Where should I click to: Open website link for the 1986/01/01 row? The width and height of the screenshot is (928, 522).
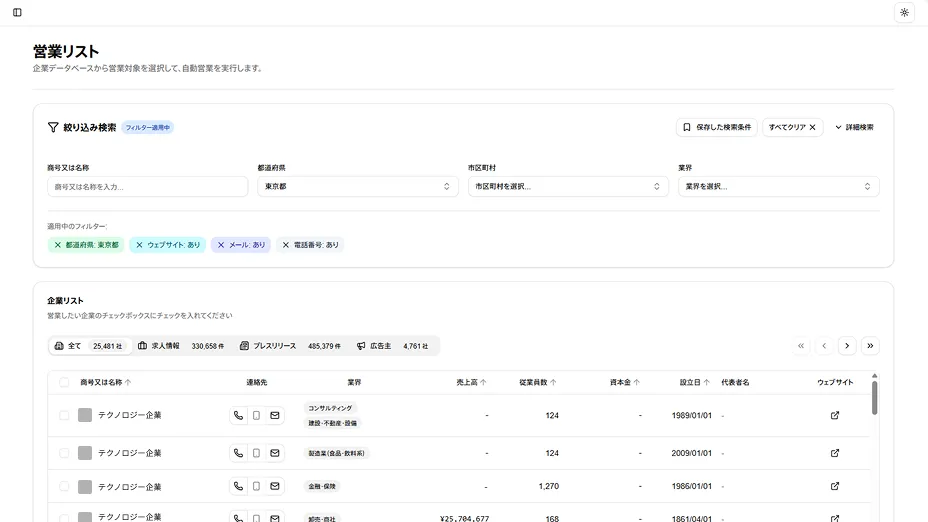click(x=834, y=486)
